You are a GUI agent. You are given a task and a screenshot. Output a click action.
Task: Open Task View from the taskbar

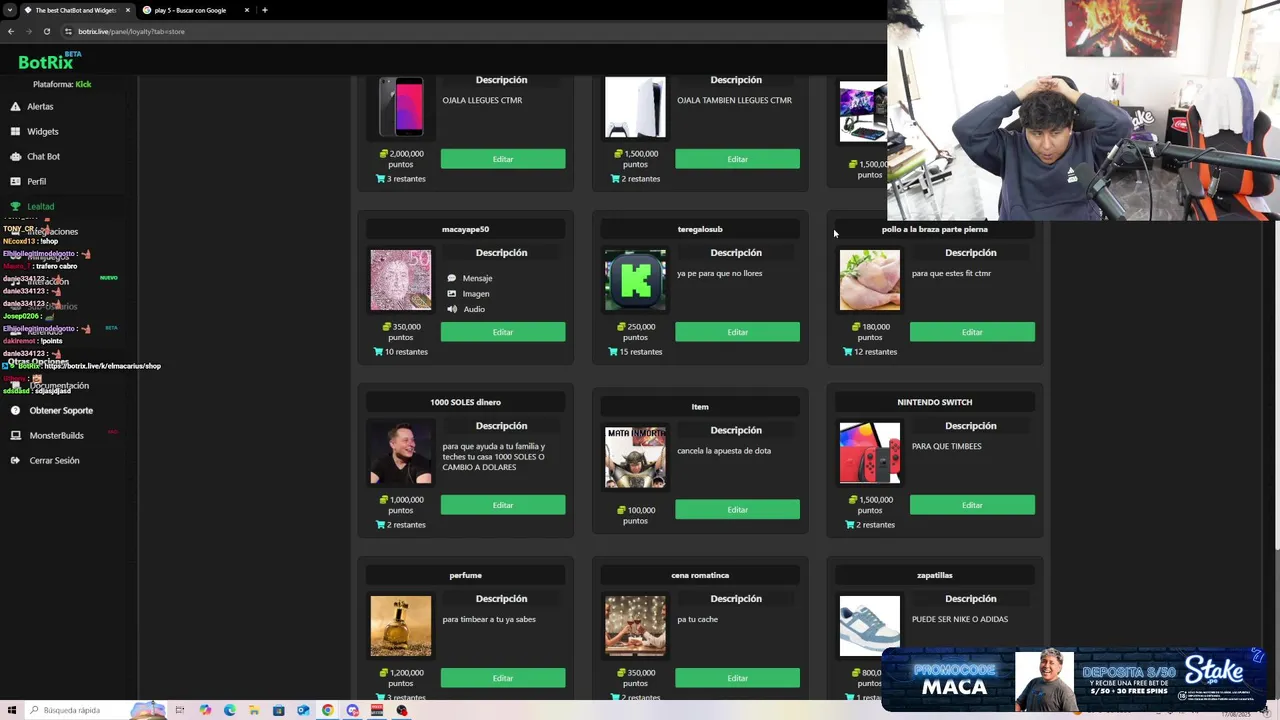click(180, 710)
